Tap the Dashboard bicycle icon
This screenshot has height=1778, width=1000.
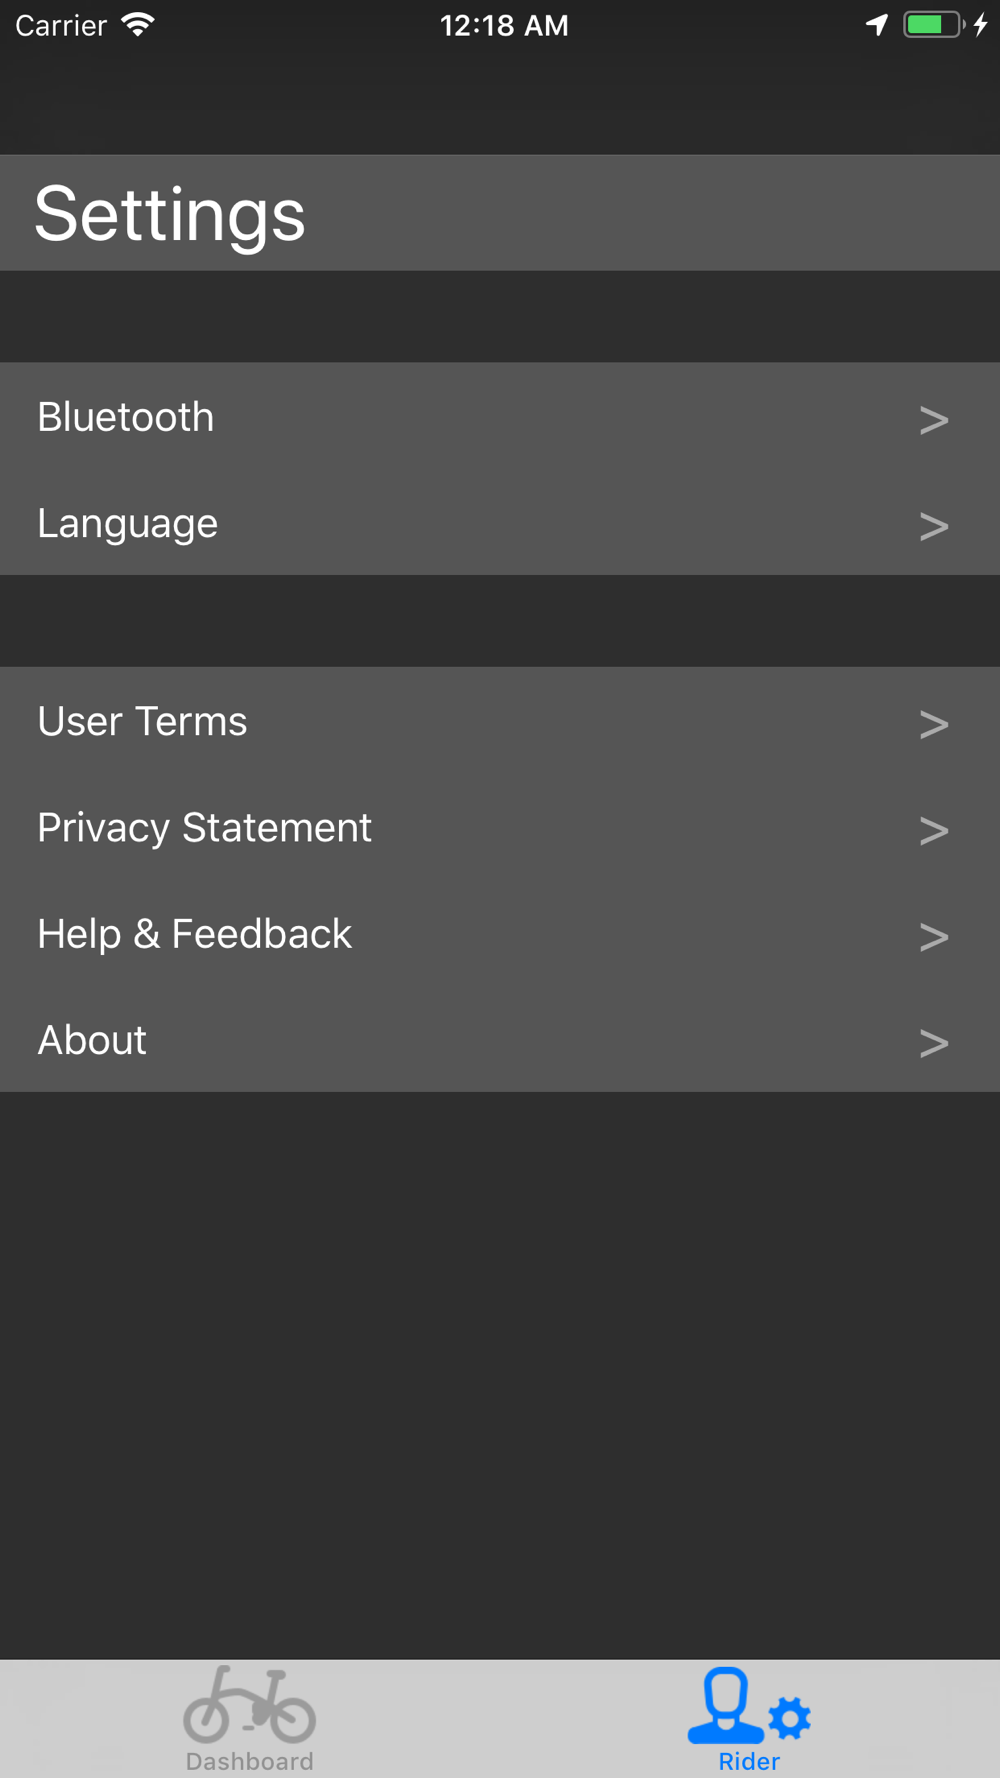tap(250, 1704)
